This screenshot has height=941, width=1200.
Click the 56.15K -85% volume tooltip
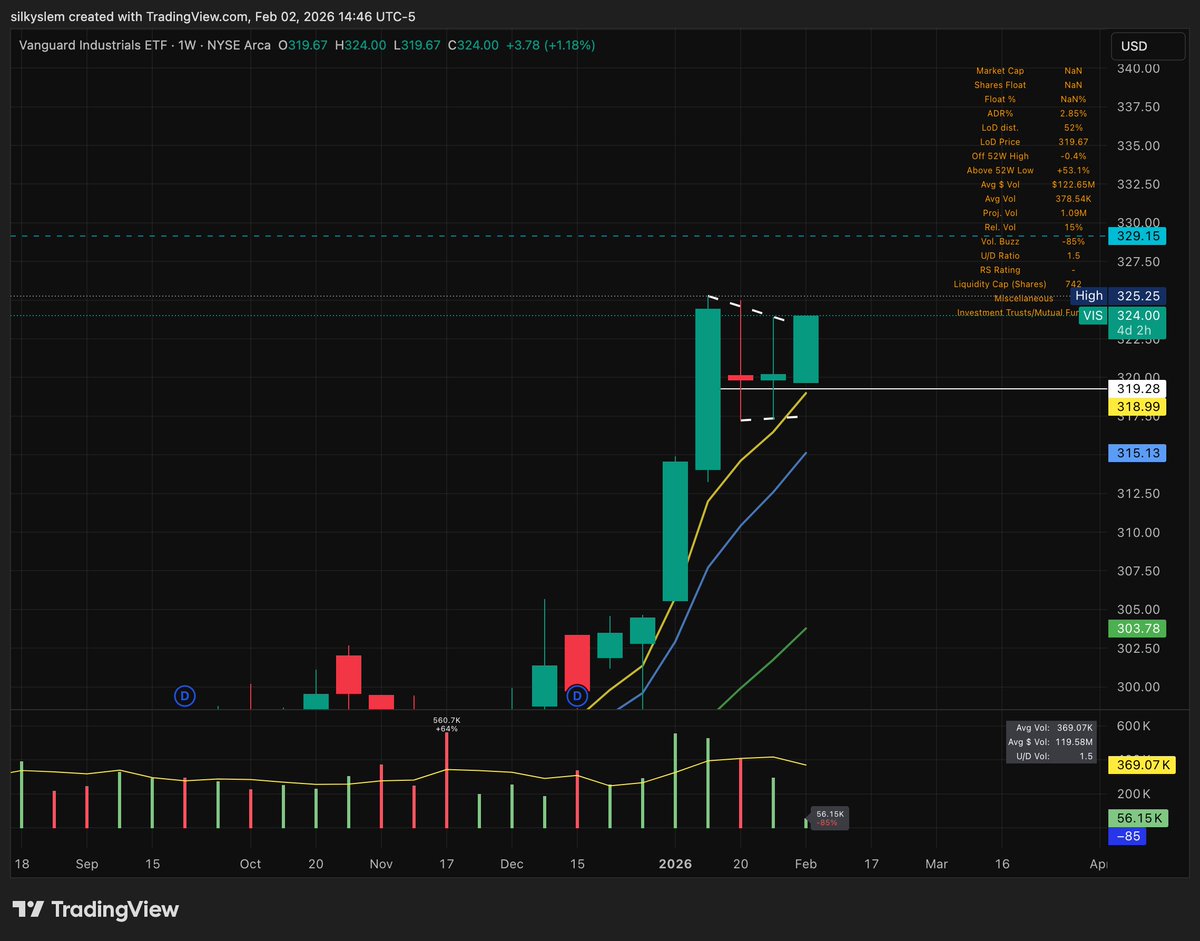click(830, 817)
